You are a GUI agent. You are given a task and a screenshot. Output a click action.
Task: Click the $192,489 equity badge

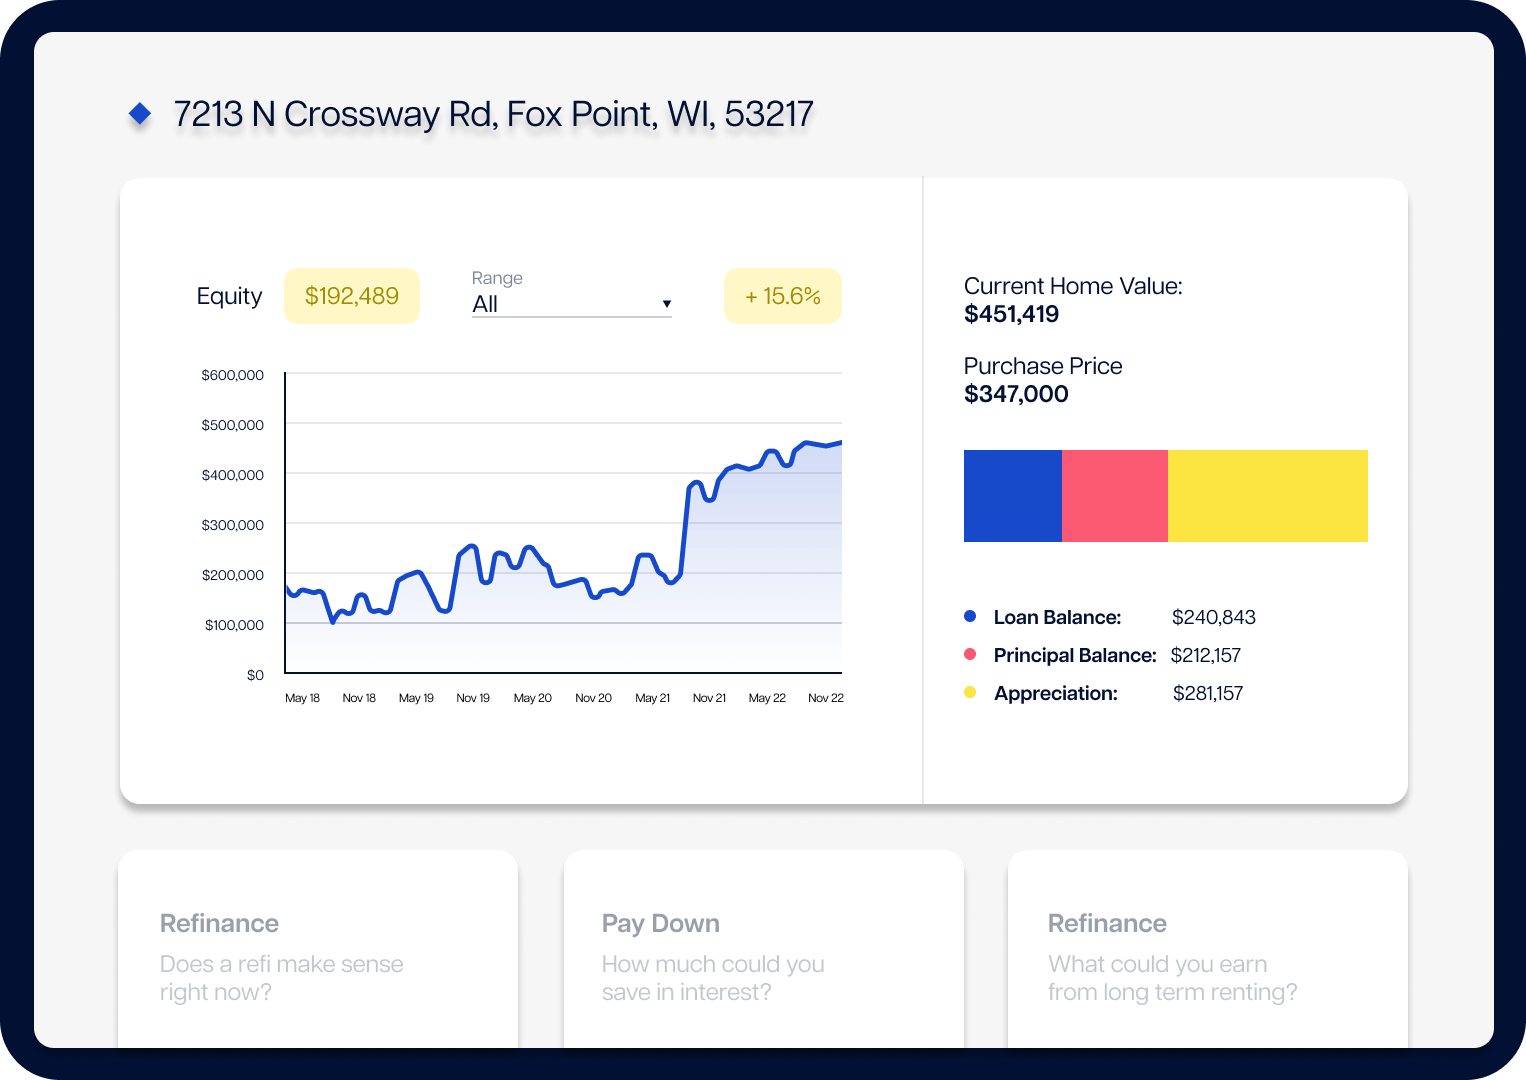pyautogui.click(x=352, y=296)
